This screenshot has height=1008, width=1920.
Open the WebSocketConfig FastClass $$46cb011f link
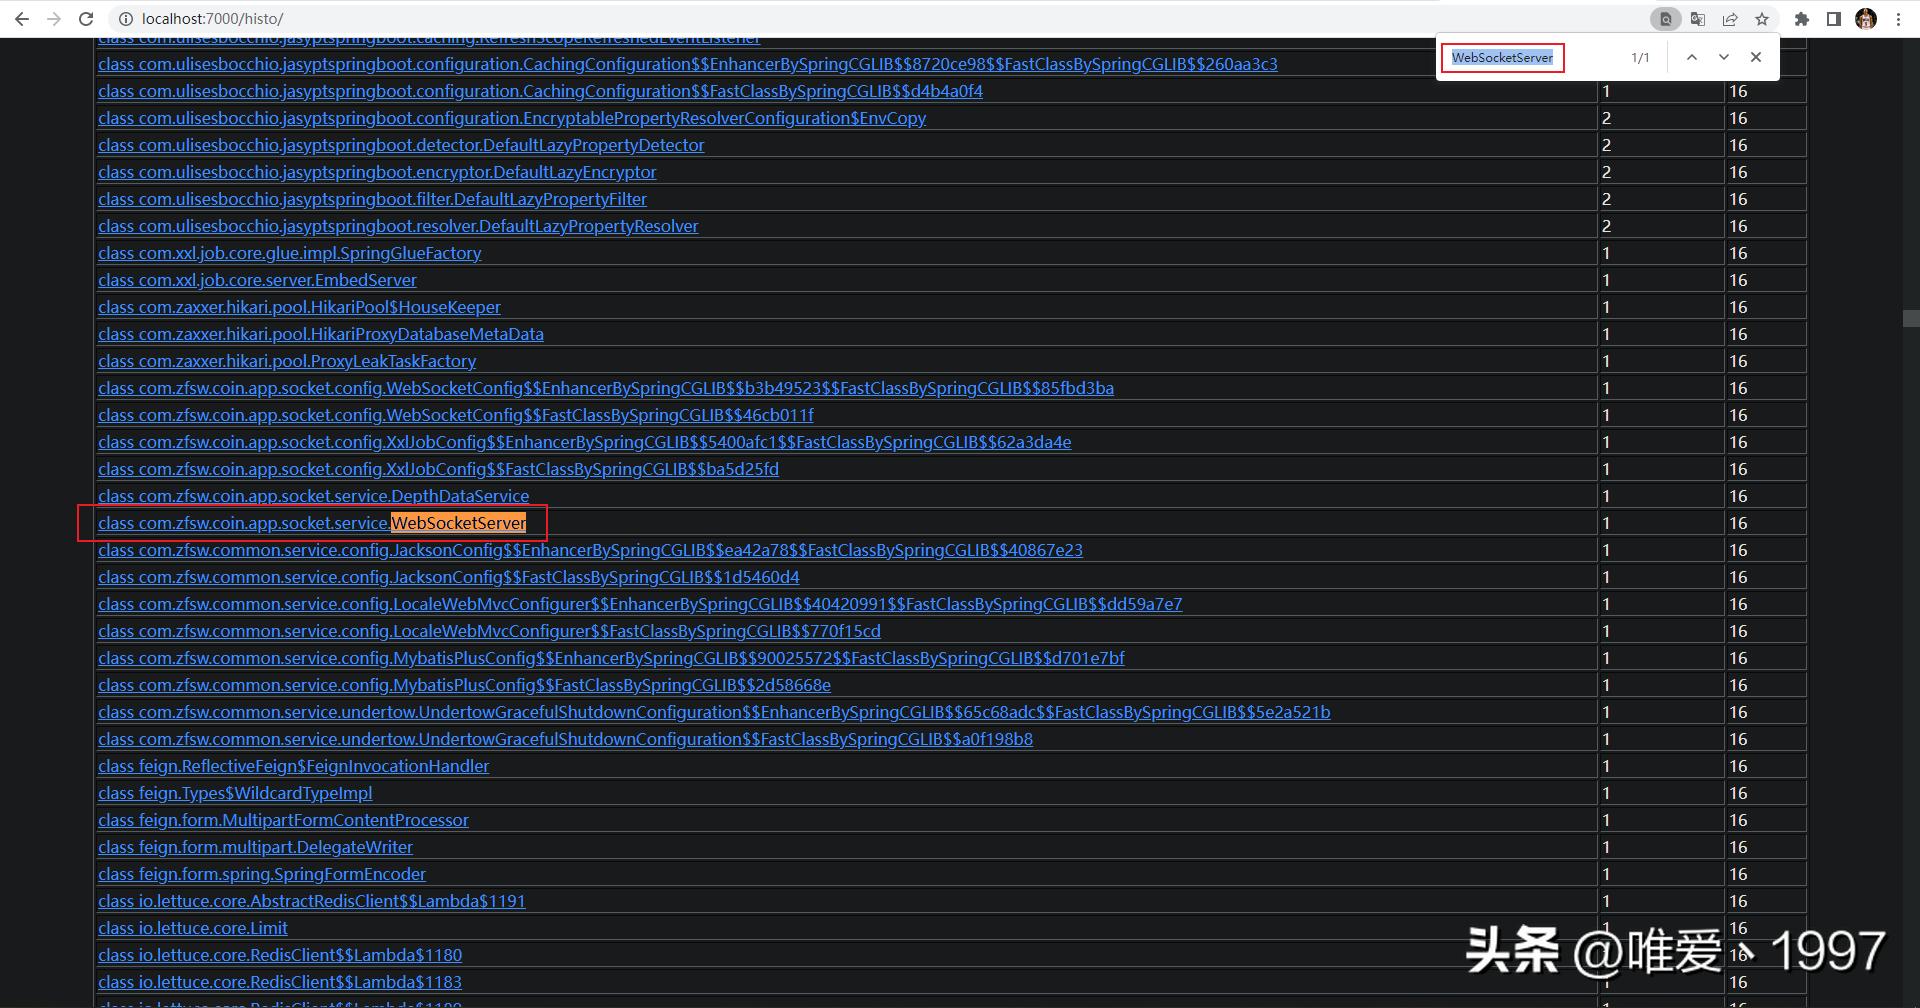[456, 415]
